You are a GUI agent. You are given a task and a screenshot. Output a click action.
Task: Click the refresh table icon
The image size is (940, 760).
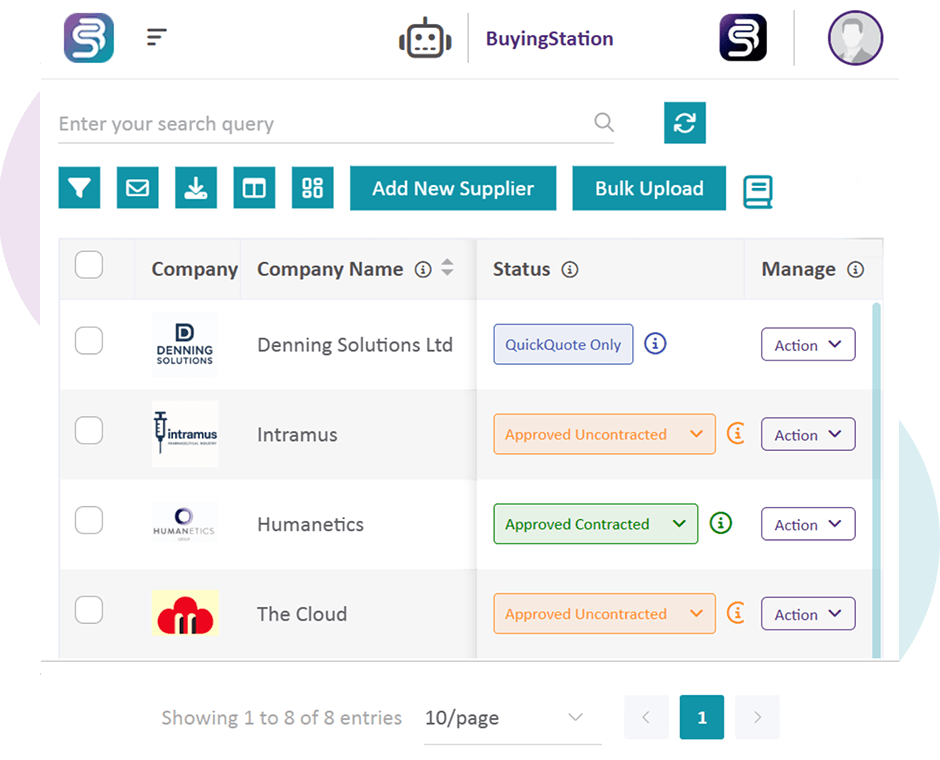coord(685,123)
